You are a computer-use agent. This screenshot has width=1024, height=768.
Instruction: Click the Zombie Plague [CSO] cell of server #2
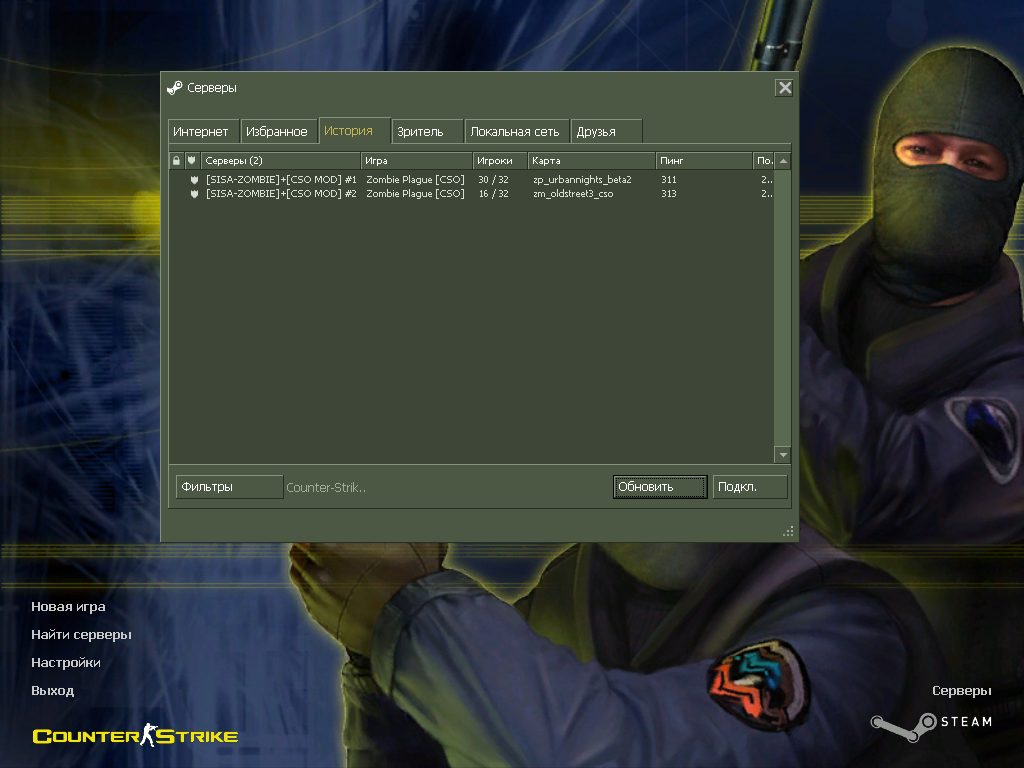pos(415,194)
